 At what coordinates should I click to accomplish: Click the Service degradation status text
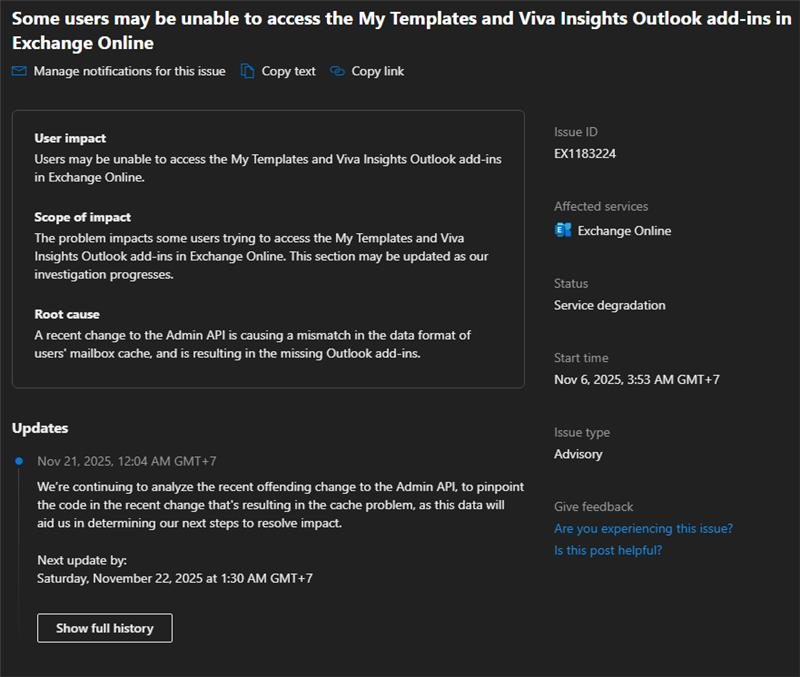pos(609,305)
